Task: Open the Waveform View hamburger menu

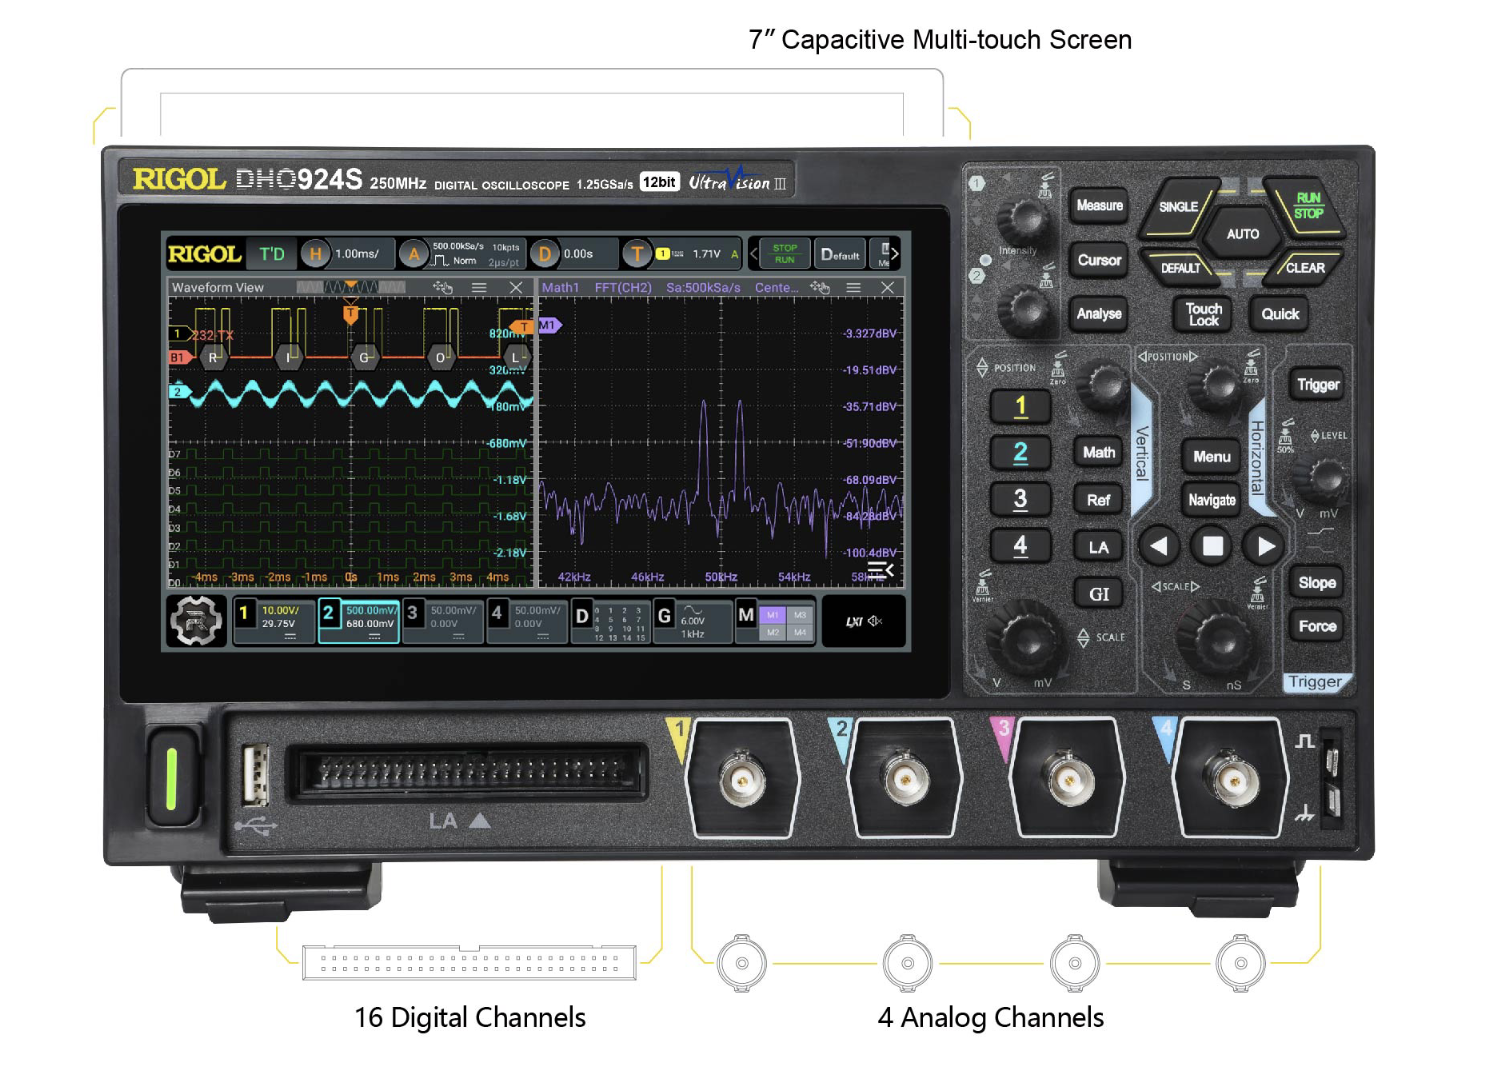Action: (x=480, y=288)
